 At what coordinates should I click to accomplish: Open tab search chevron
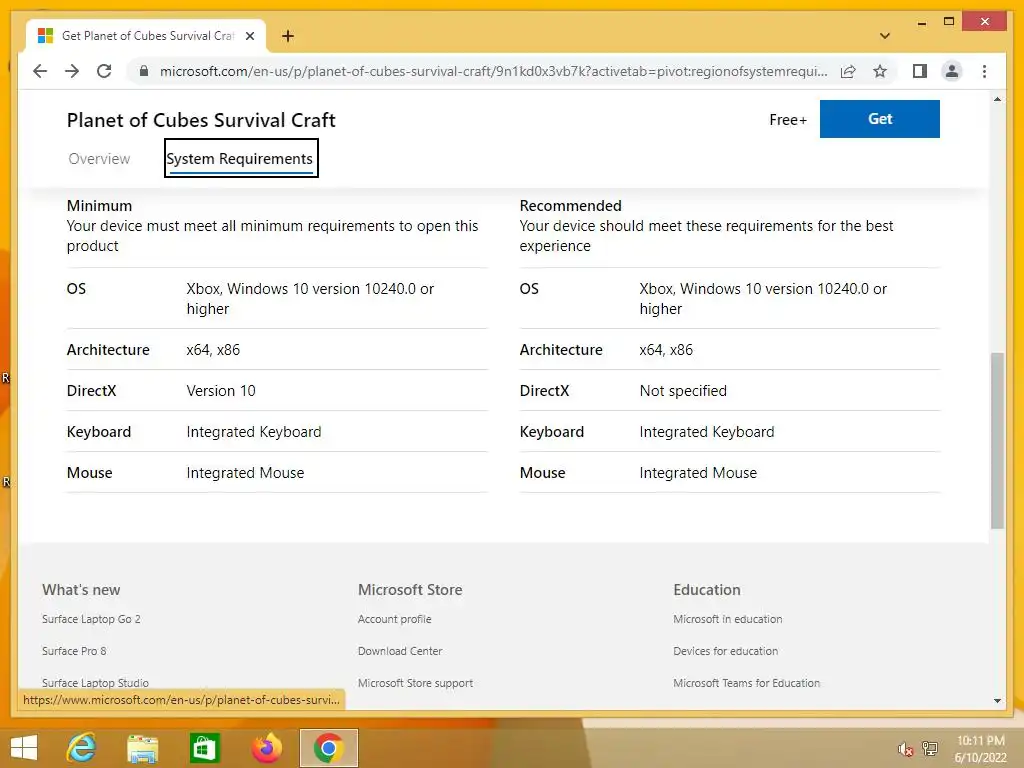(885, 36)
